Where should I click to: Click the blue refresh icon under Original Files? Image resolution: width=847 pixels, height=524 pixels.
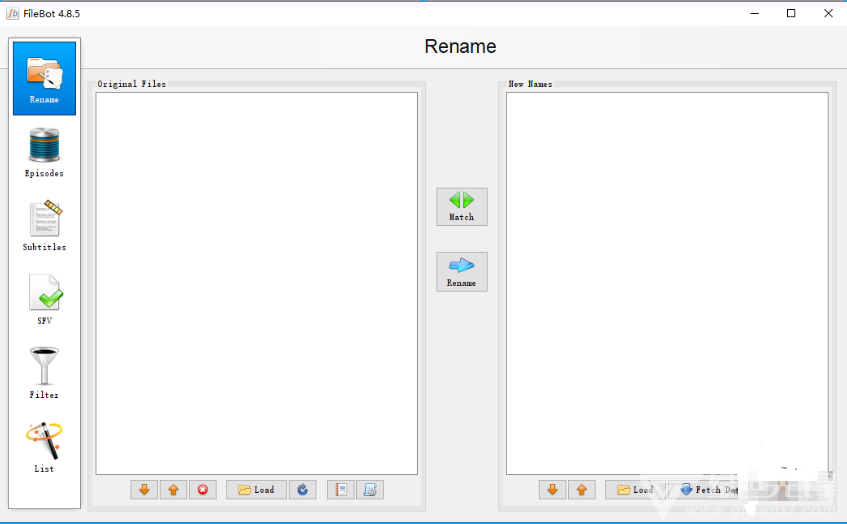(x=303, y=490)
